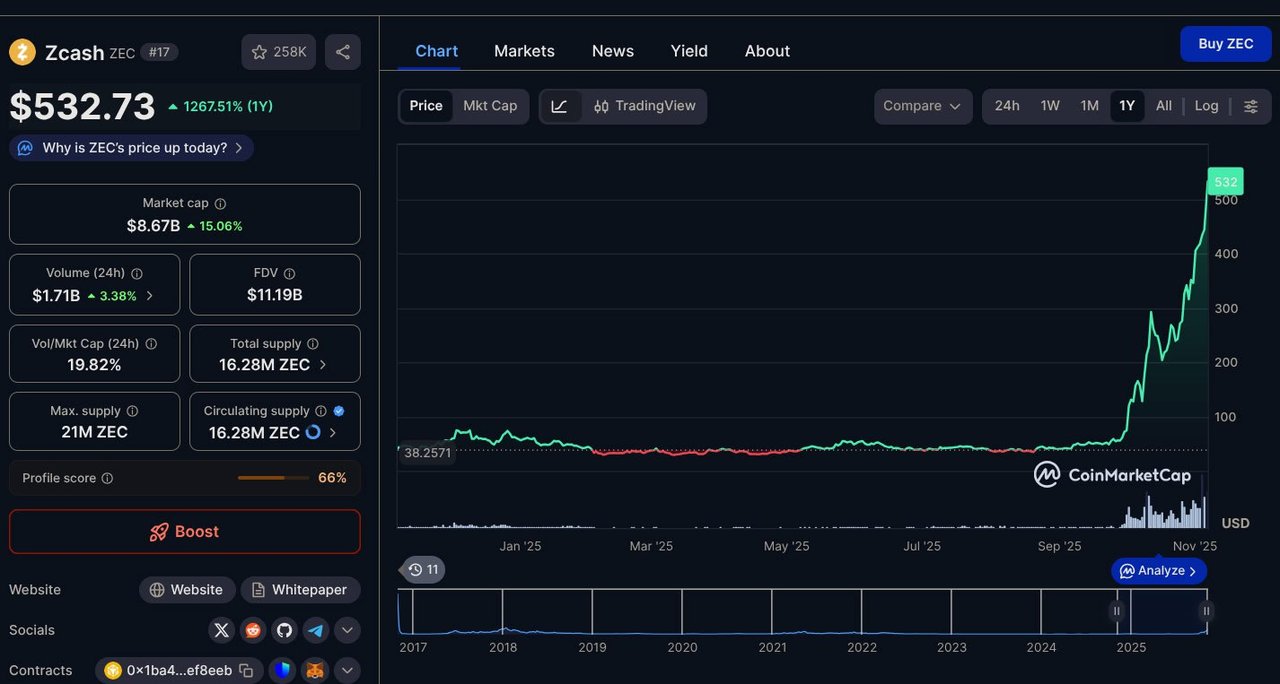This screenshot has height=684, width=1280.
Task: Open the Yield tab
Action: click(x=689, y=51)
